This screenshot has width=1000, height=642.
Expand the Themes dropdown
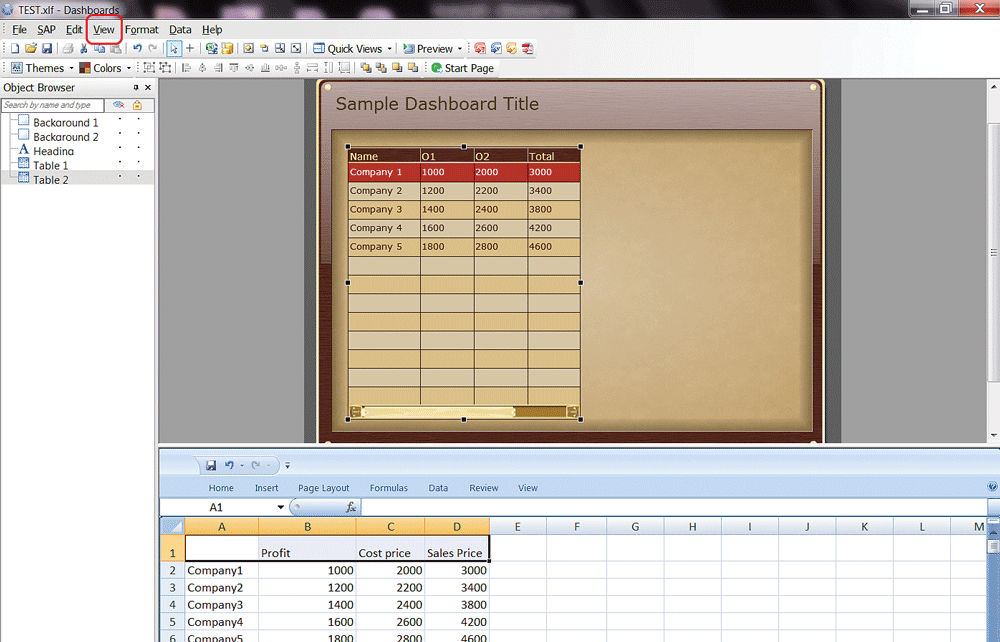(72, 68)
